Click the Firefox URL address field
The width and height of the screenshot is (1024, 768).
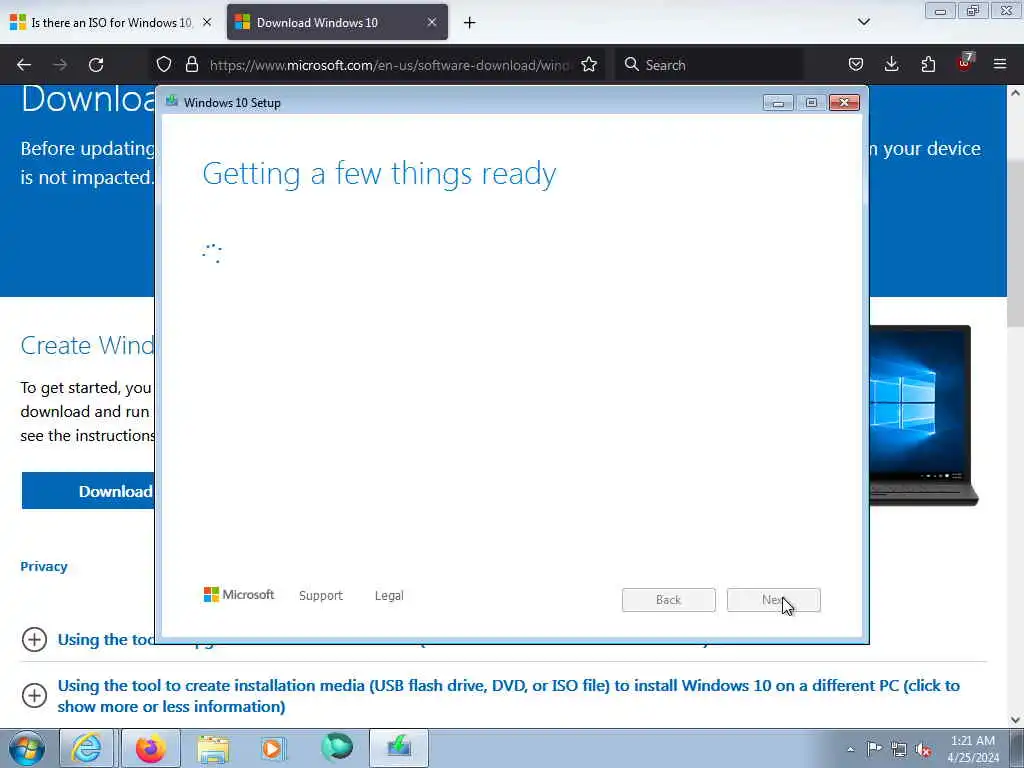pyautogui.click(x=390, y=65)
